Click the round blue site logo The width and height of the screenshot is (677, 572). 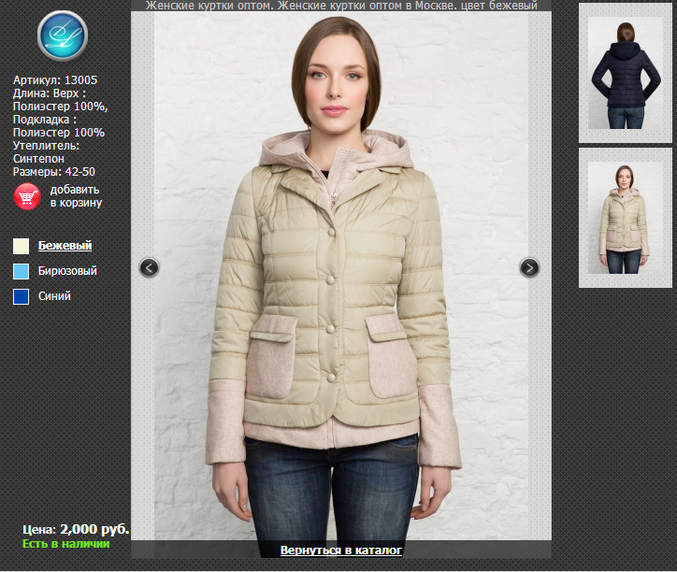tap(62, 36)
